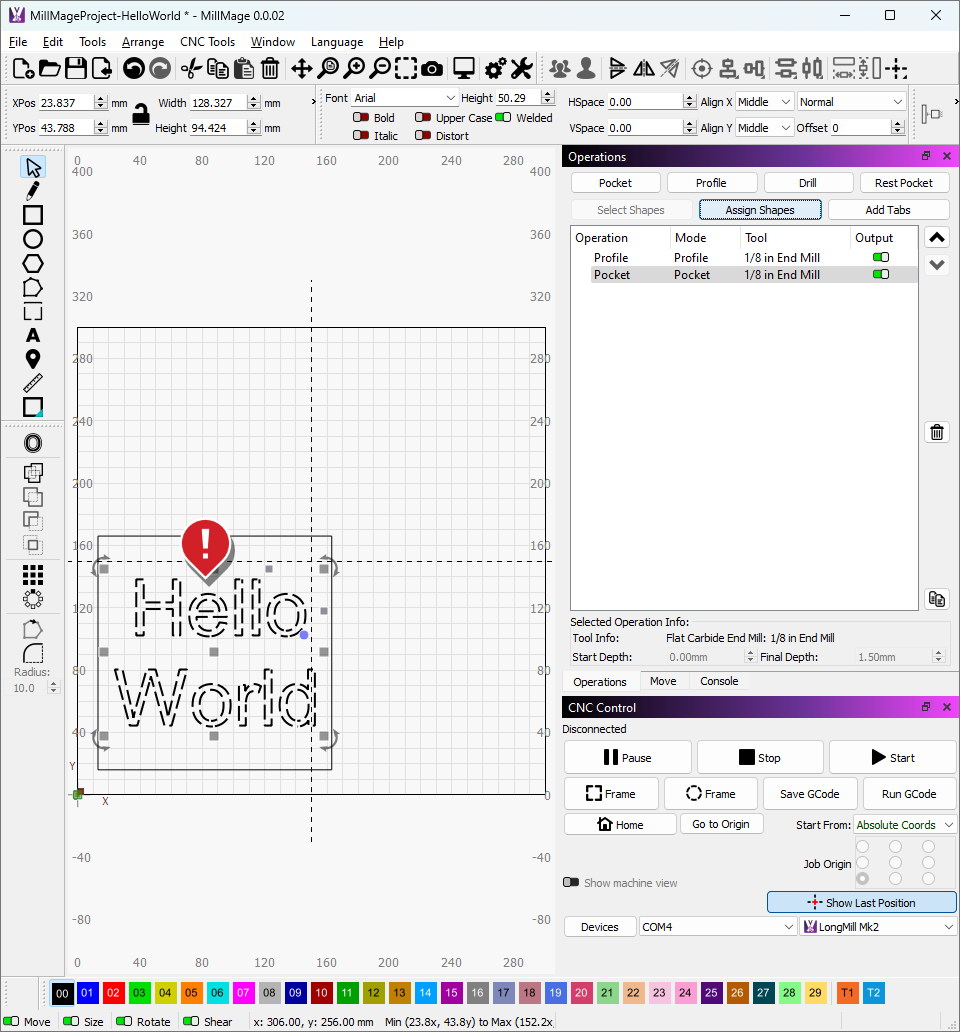Open the CNC Tools menu
The image size is (960, 1032).
coord(207,42)
